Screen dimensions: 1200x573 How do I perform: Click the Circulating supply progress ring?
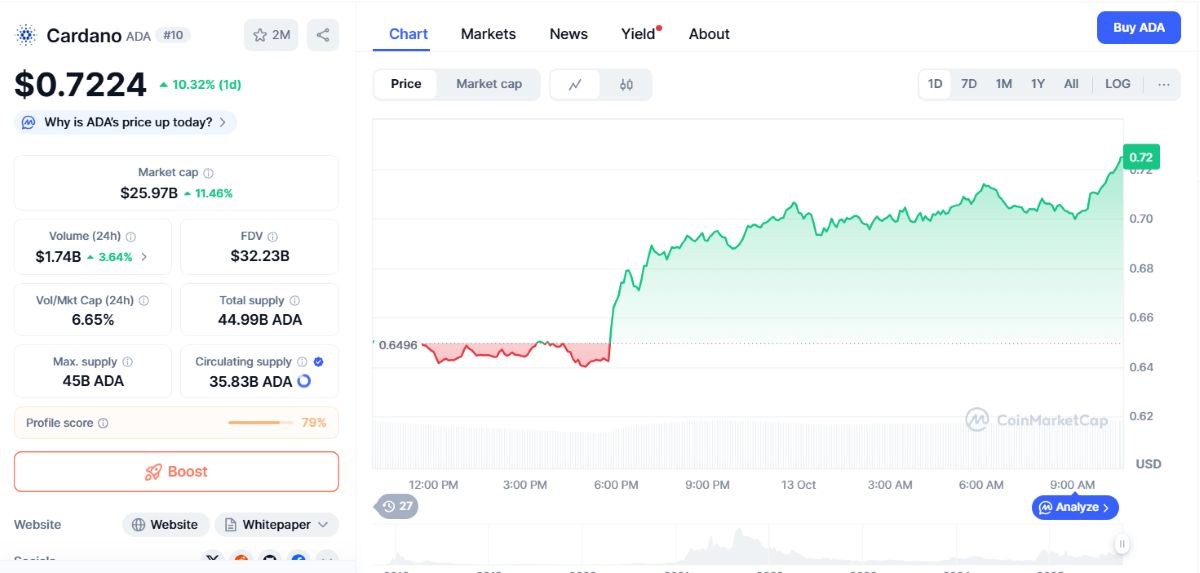tap(305, 381)
